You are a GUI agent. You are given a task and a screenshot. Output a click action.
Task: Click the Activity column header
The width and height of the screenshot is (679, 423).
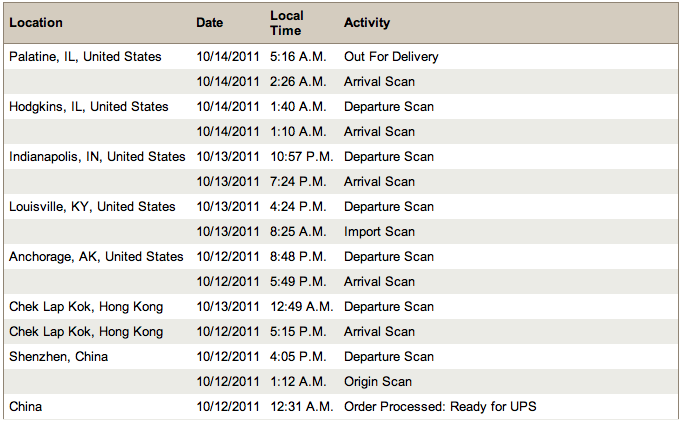(367, 23)
